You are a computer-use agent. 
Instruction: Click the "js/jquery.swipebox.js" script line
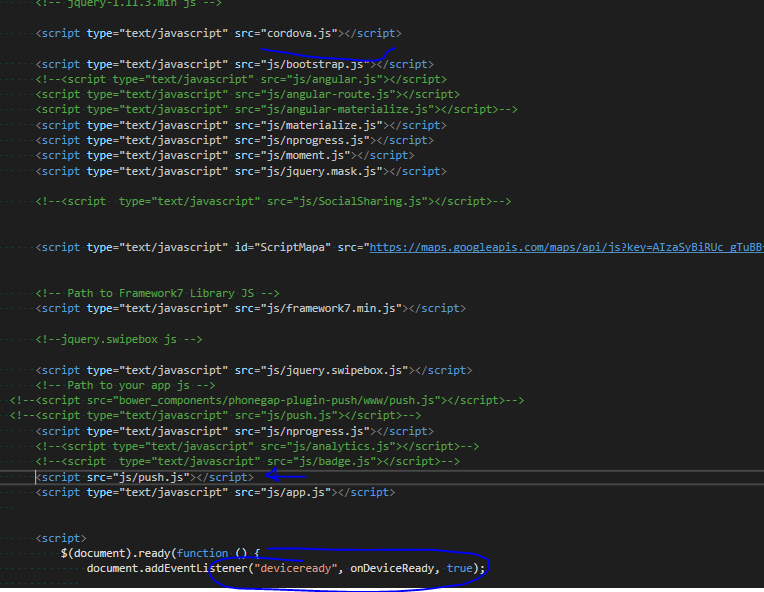tap(254, 370)
